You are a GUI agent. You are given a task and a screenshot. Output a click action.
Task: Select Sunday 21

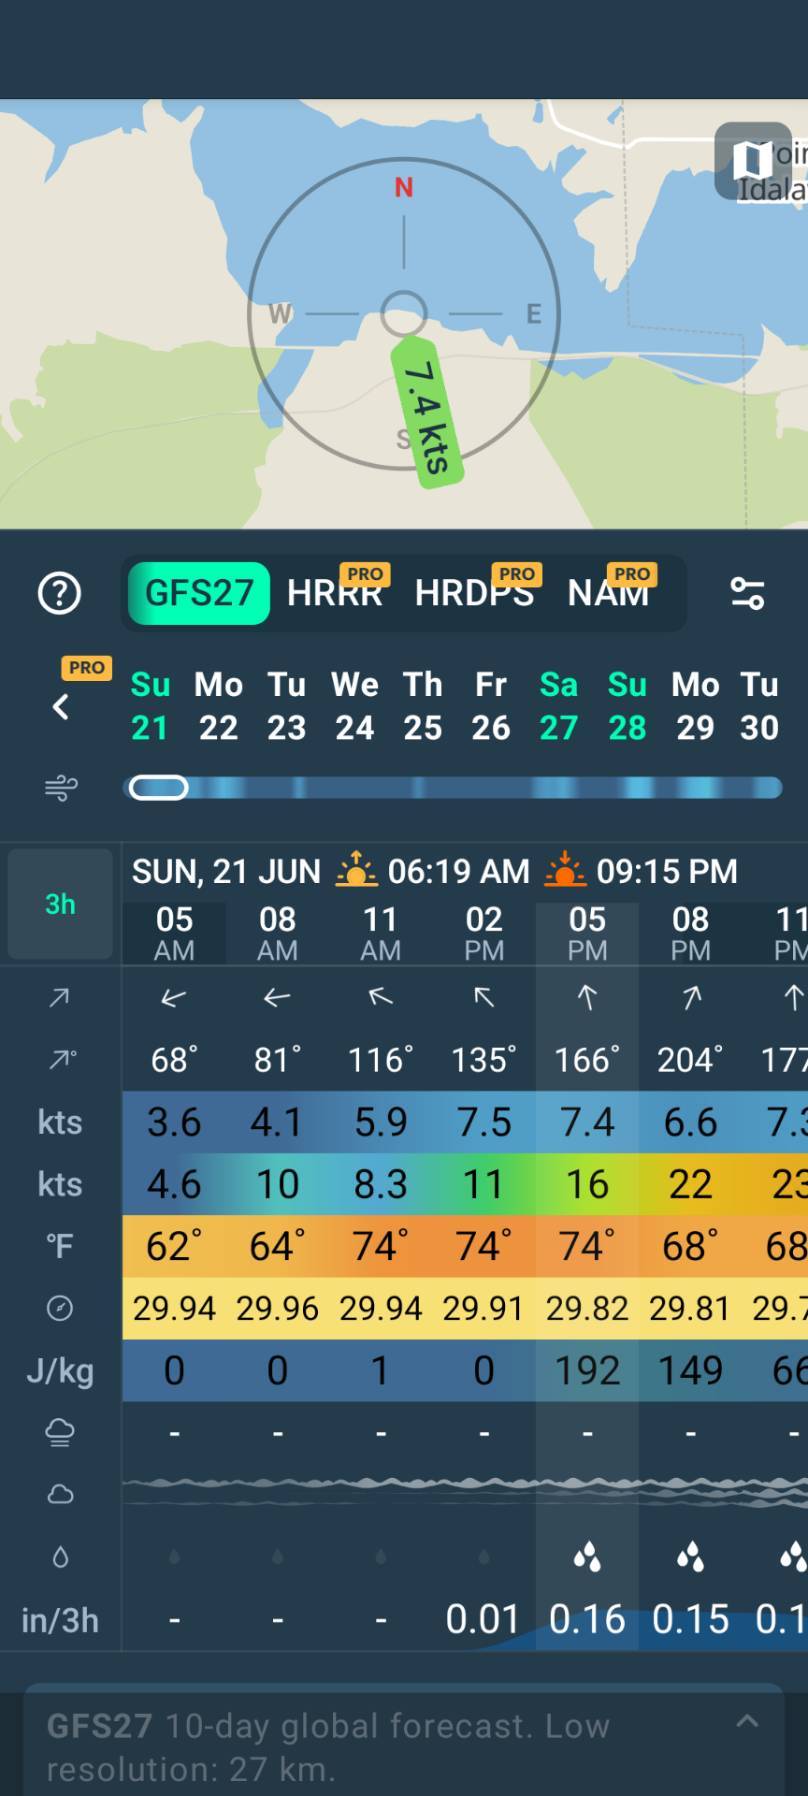150,706
